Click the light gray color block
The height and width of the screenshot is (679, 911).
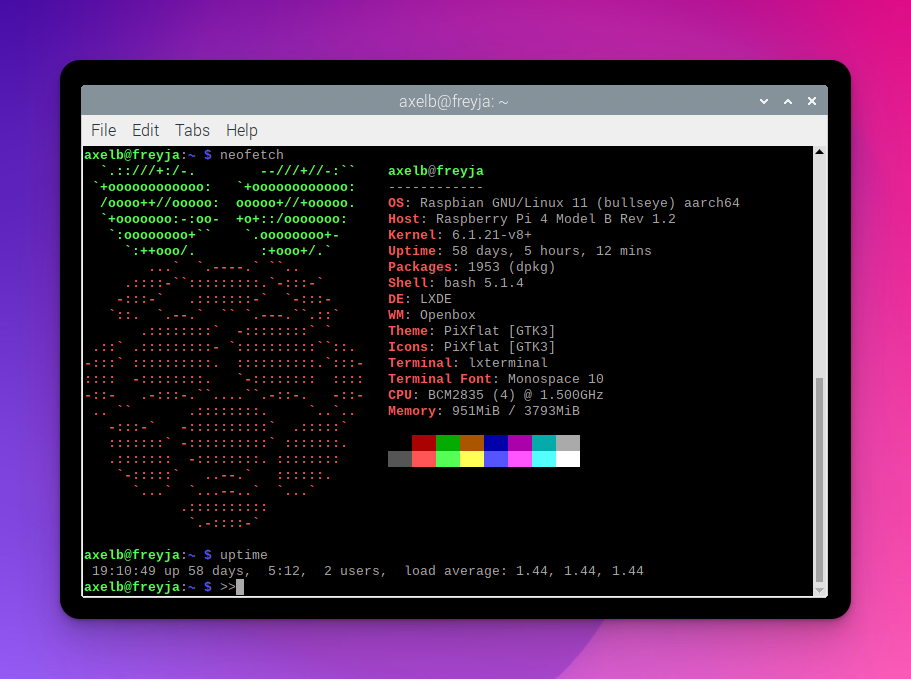[568, 443]
